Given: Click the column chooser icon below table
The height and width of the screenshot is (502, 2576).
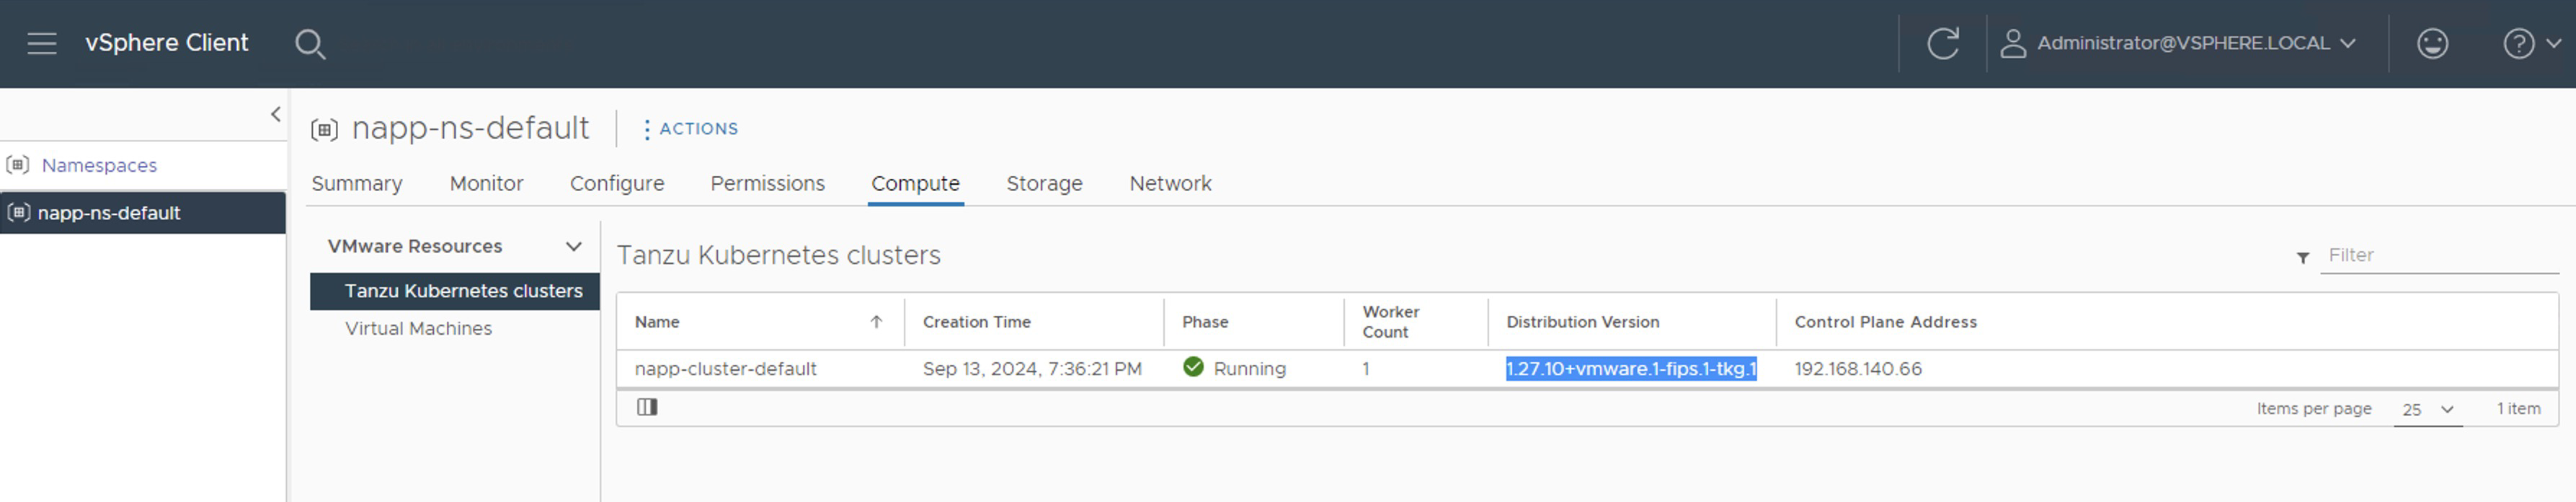Looking at the screenshot, I should 647,407.
